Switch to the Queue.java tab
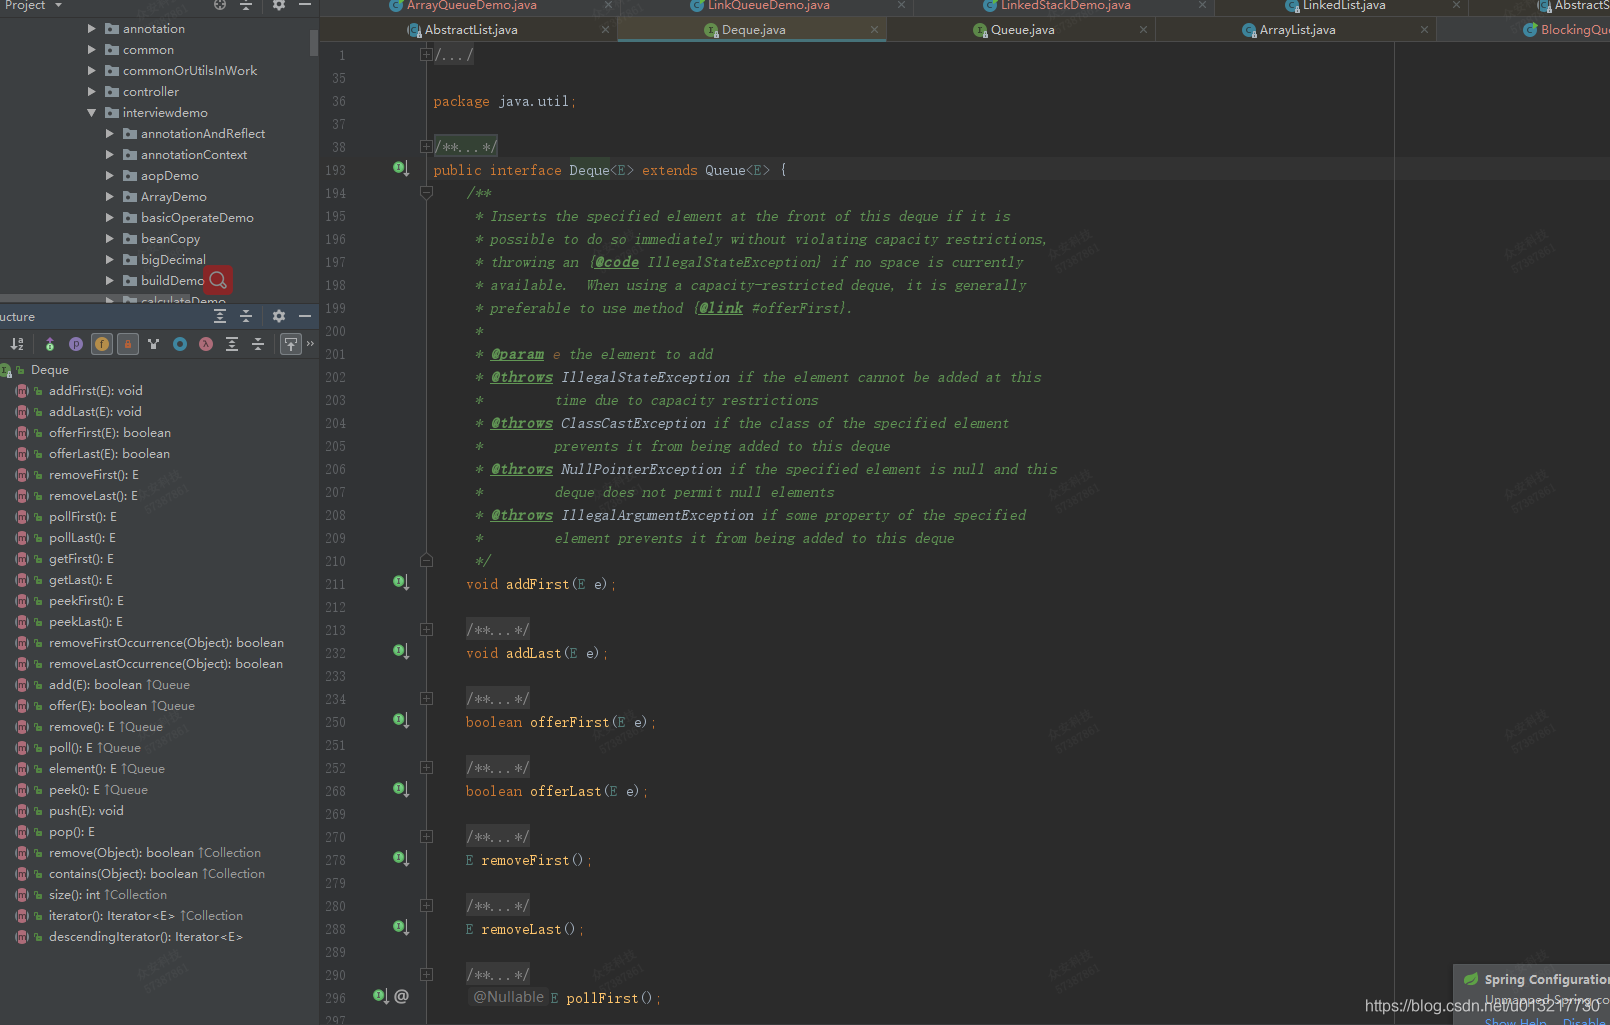The width and height of the screenshot is (1610, 1025). click(x=1022, y=30)
